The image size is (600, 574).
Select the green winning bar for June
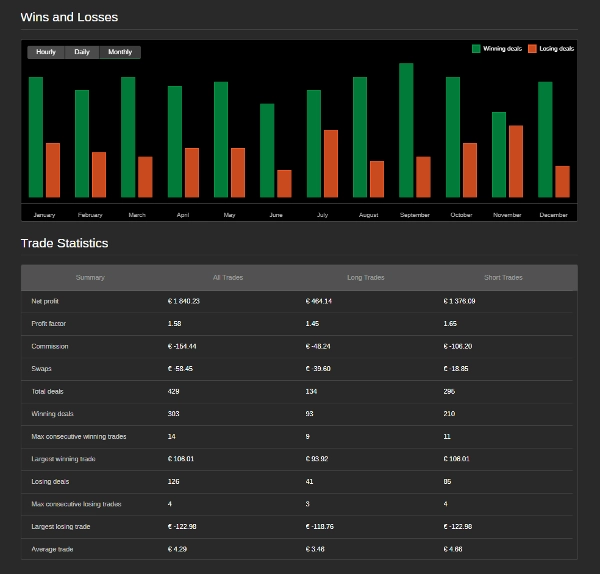[267, 150]
